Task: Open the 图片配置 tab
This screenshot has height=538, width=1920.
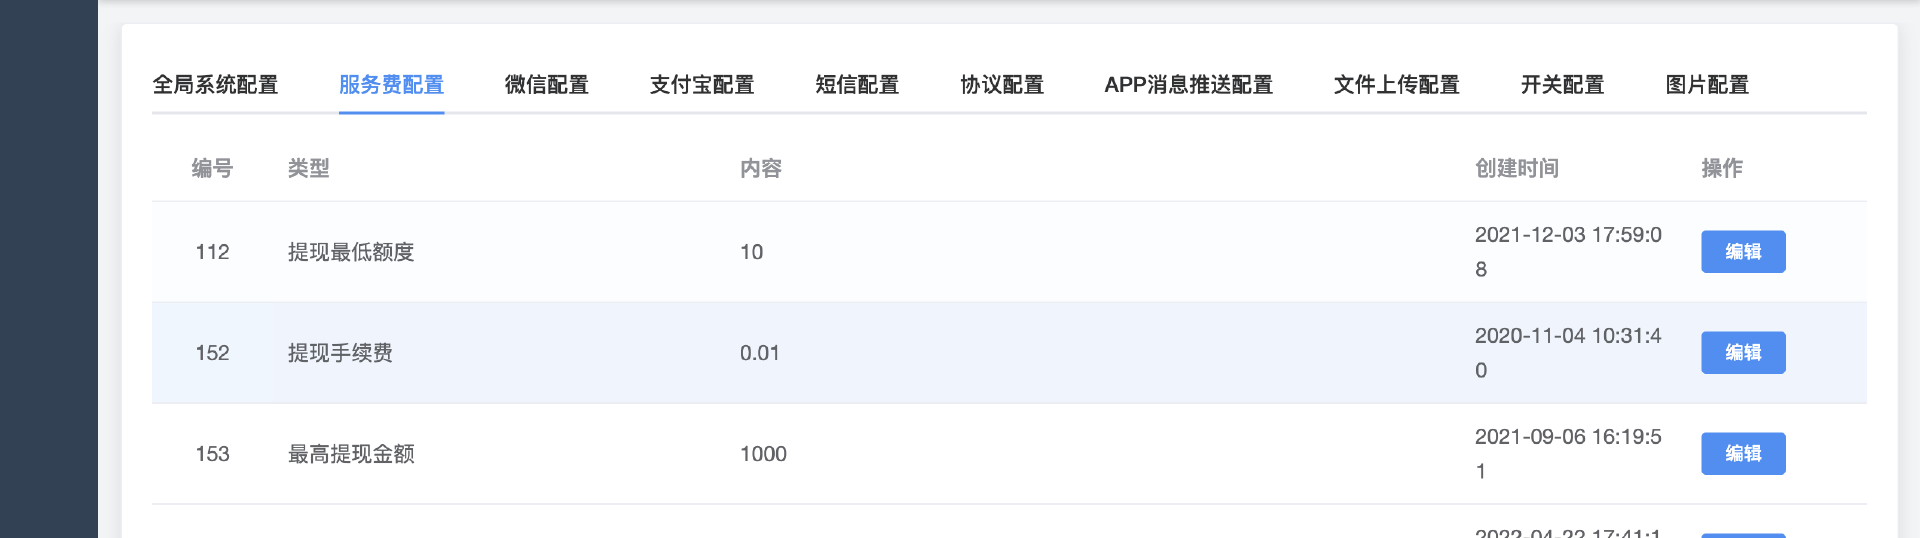Action: 1707,85
